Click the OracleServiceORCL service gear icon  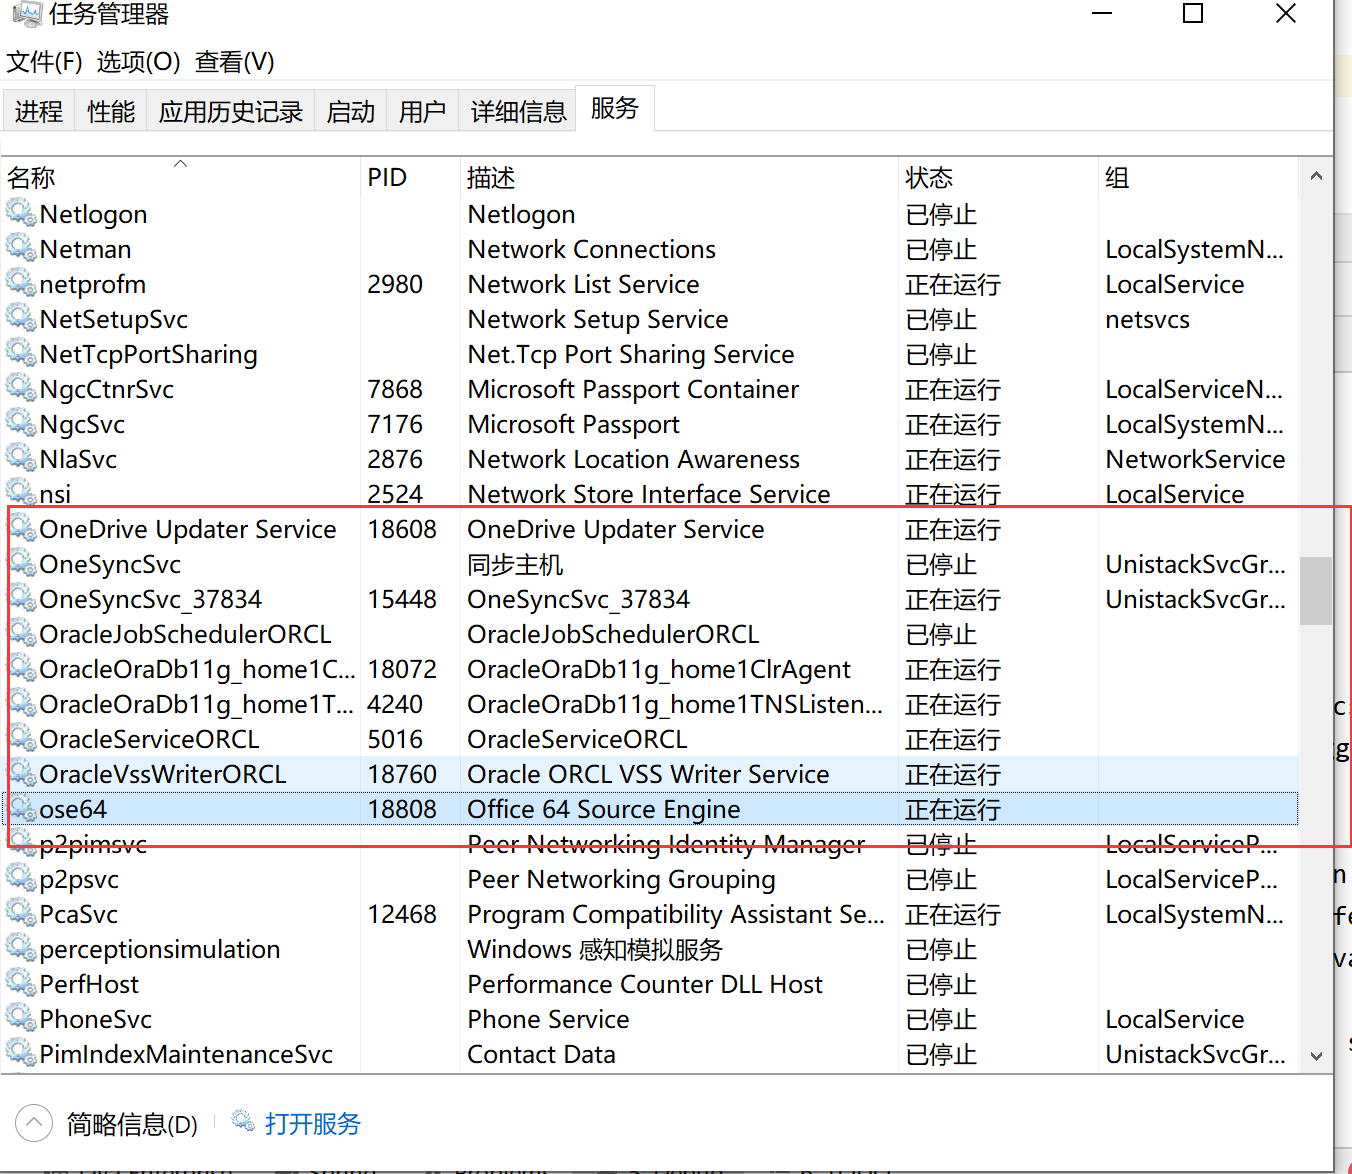[21, 738]
